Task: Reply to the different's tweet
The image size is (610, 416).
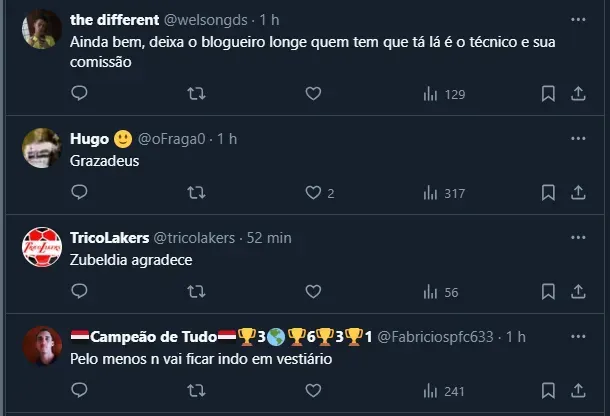Action: pos(81,94)
